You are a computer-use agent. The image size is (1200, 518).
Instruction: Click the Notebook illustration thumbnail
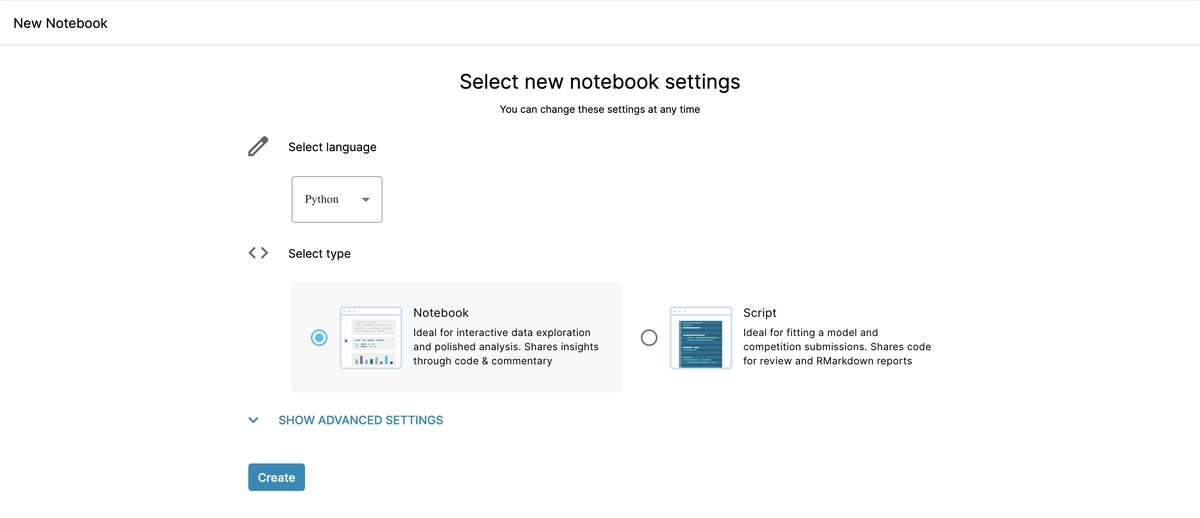click(x=371, y=338)
